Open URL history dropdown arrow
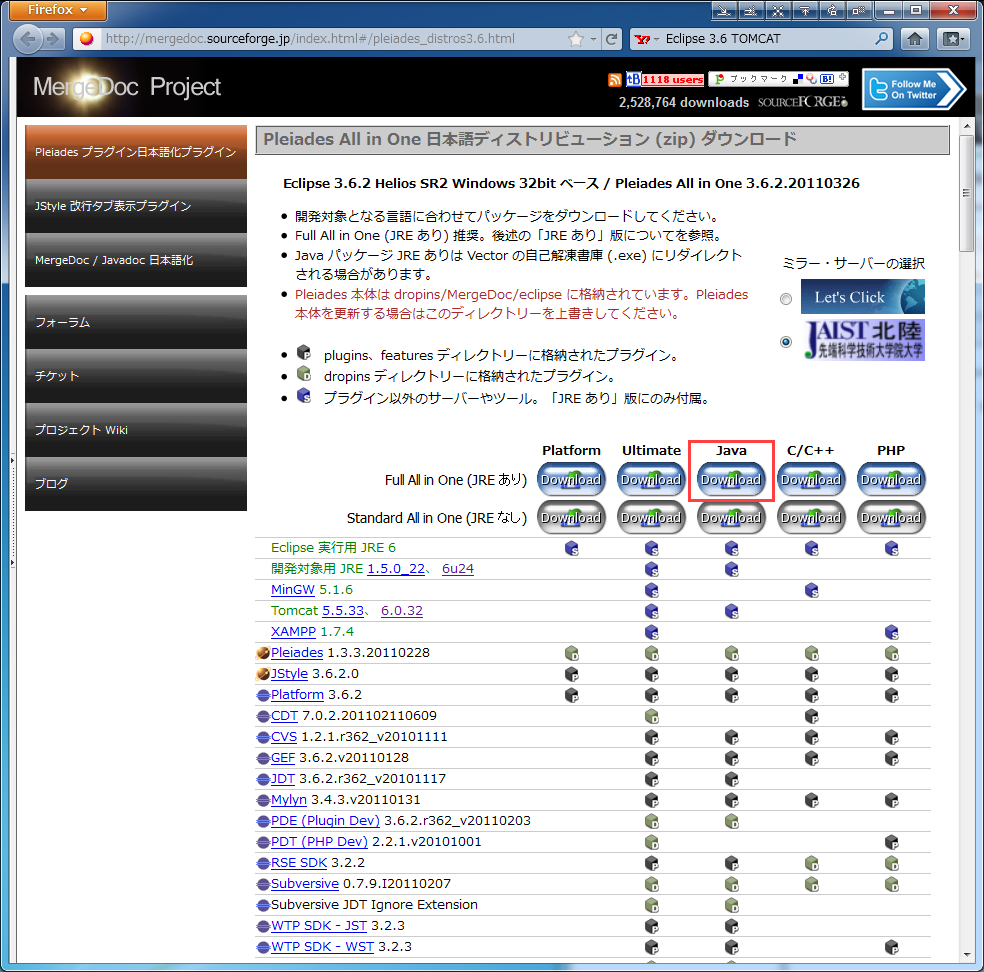 pos(593,39)
